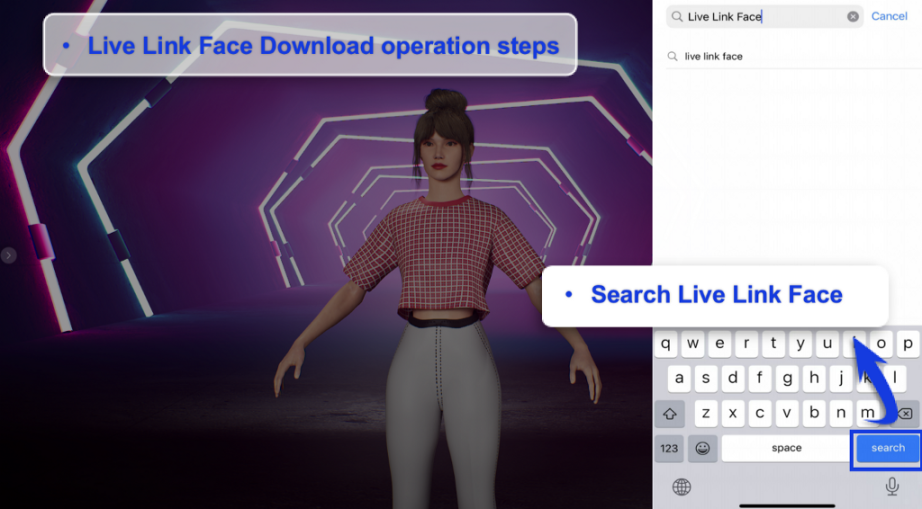Screen dimensions: 922x509
Task: Switch to the 123 numeric keyboard
Action: 669,448
